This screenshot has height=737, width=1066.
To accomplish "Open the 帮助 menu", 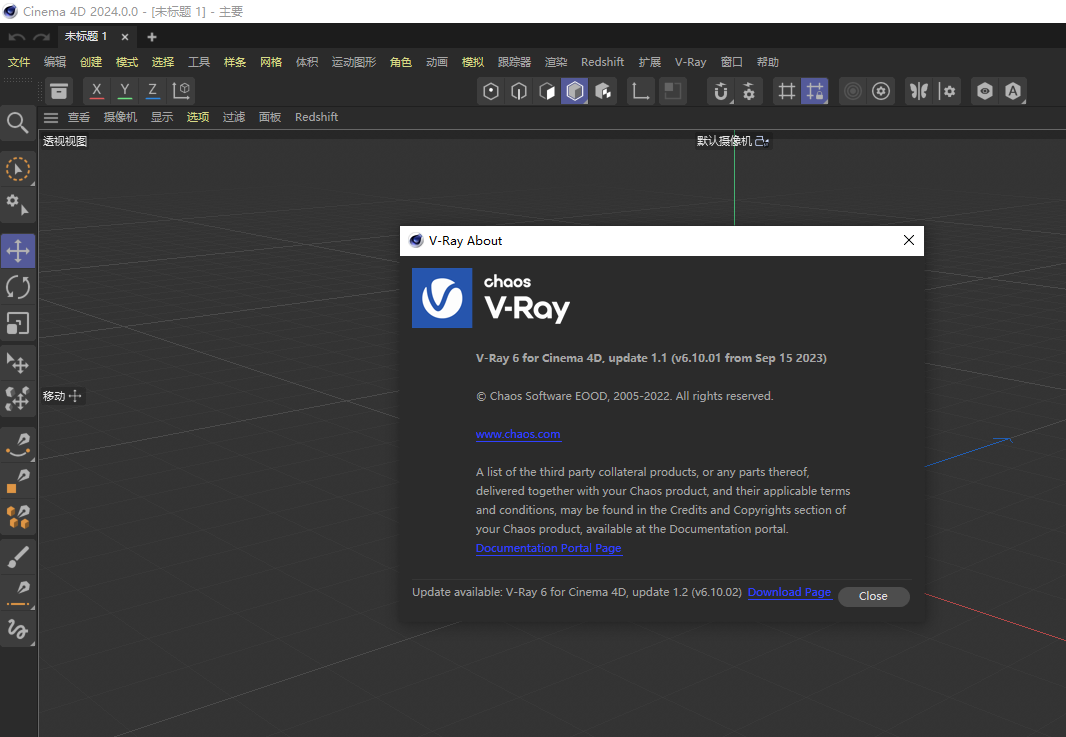I will click(x=768, y=62).
